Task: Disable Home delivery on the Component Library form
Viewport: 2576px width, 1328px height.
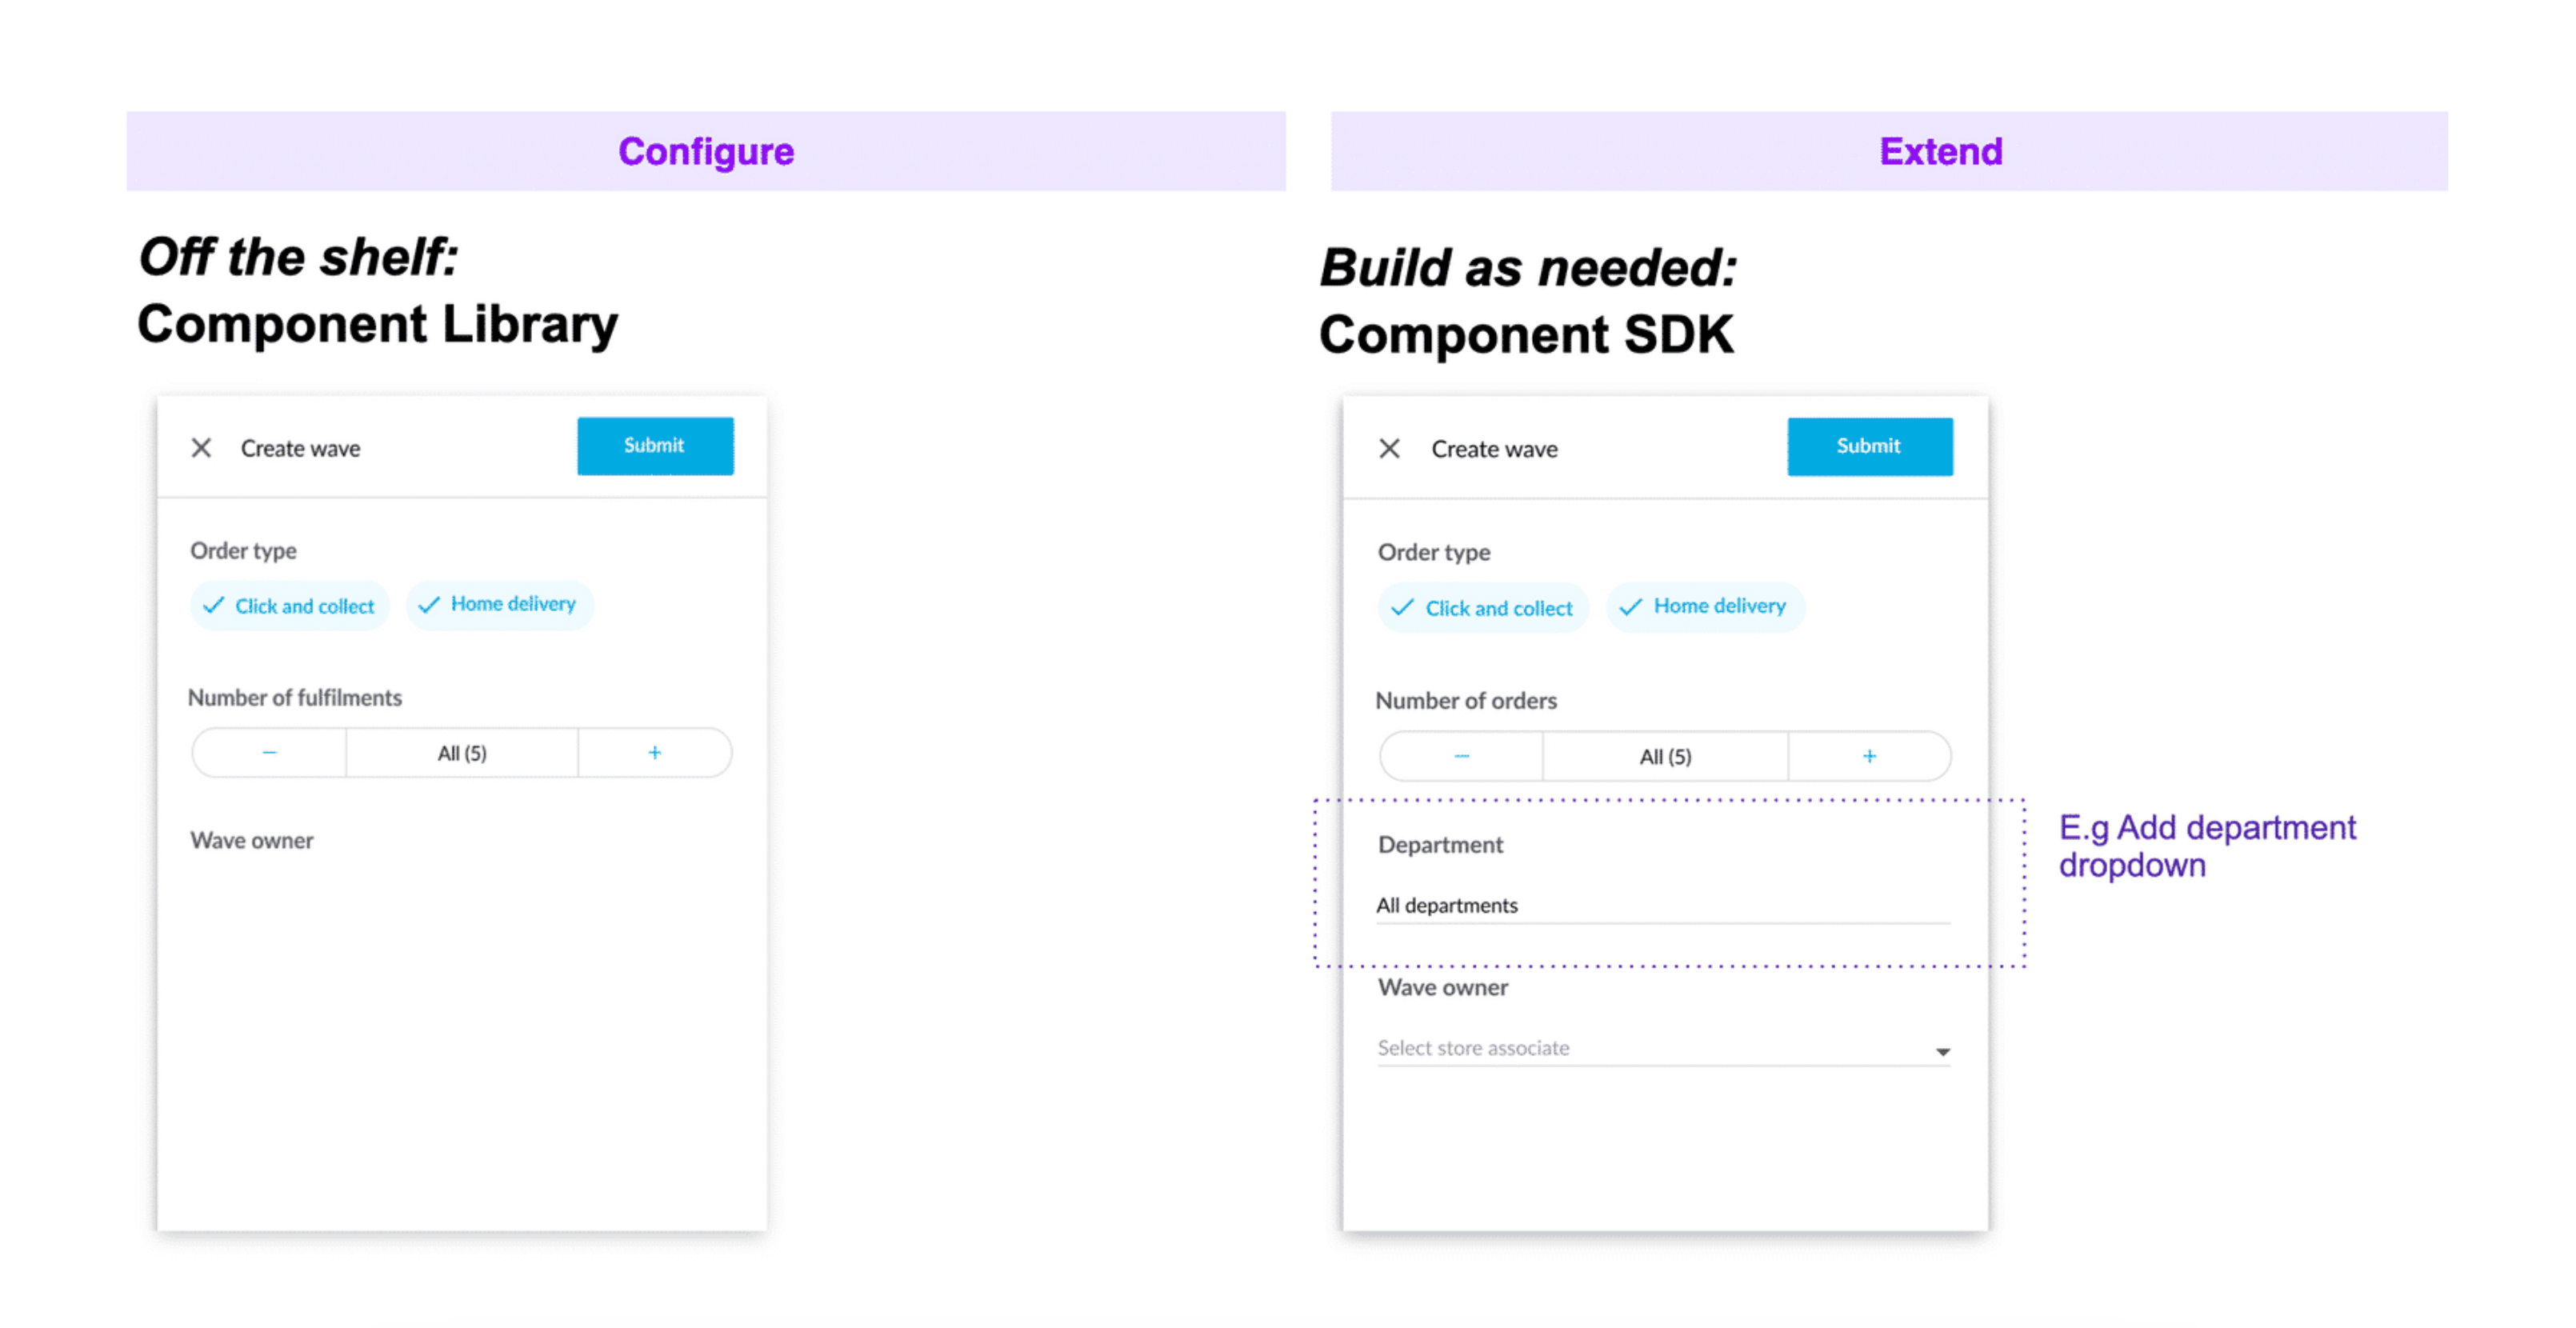Action: (x=499, y=604)
